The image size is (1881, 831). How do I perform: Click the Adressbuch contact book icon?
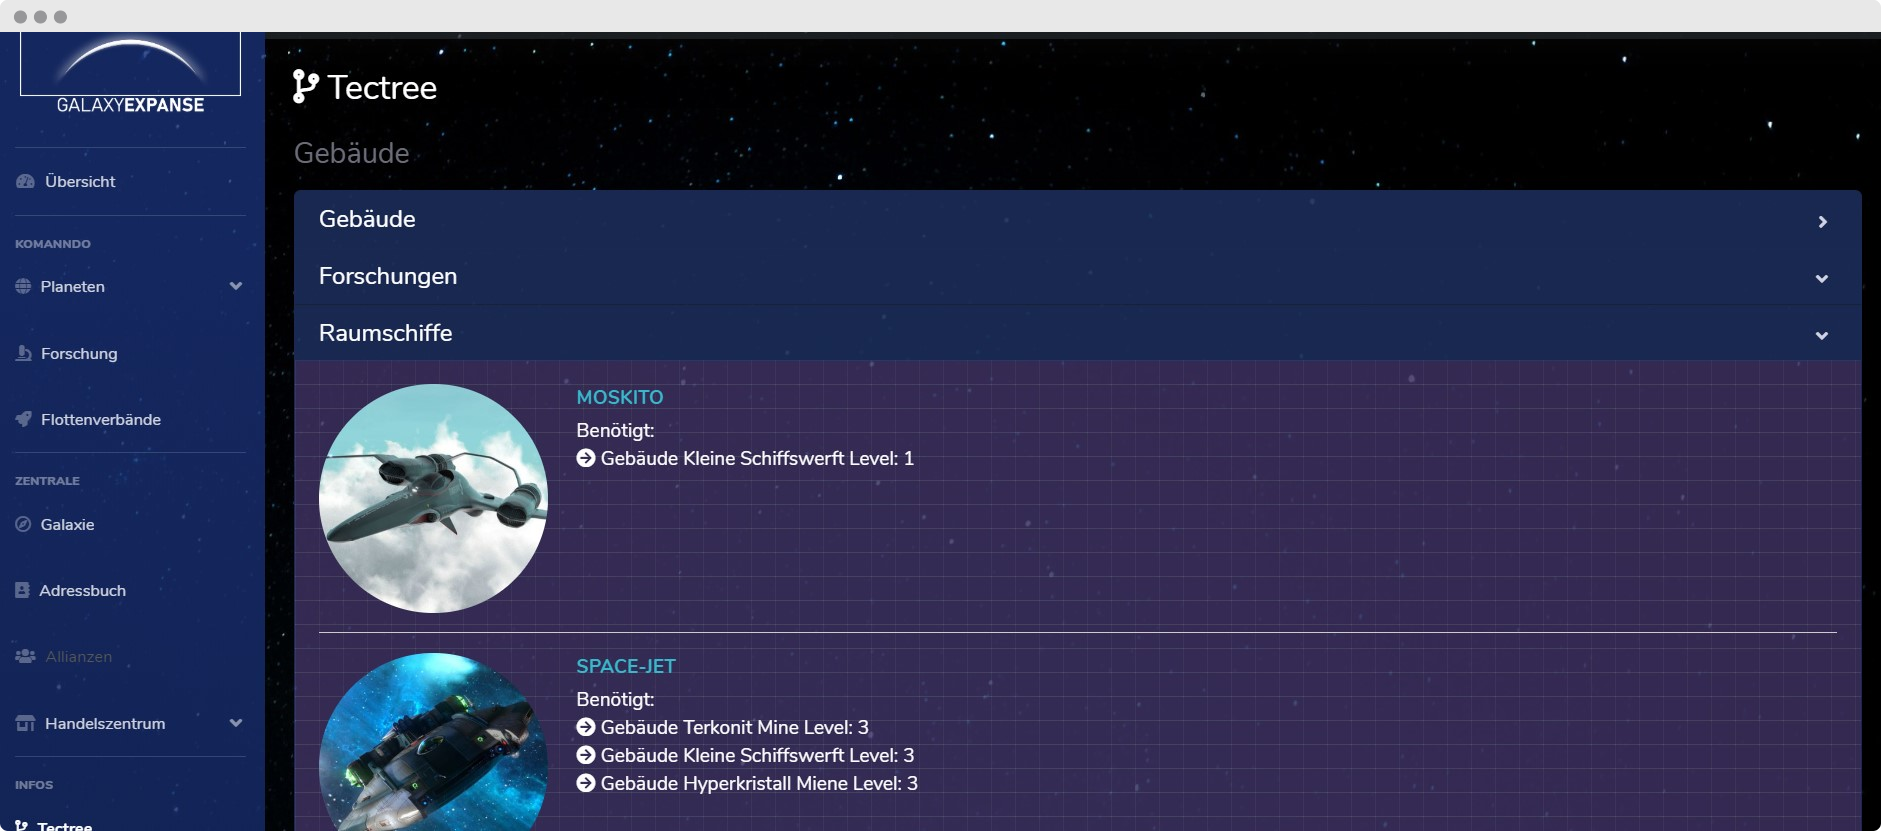click(22, 590)
